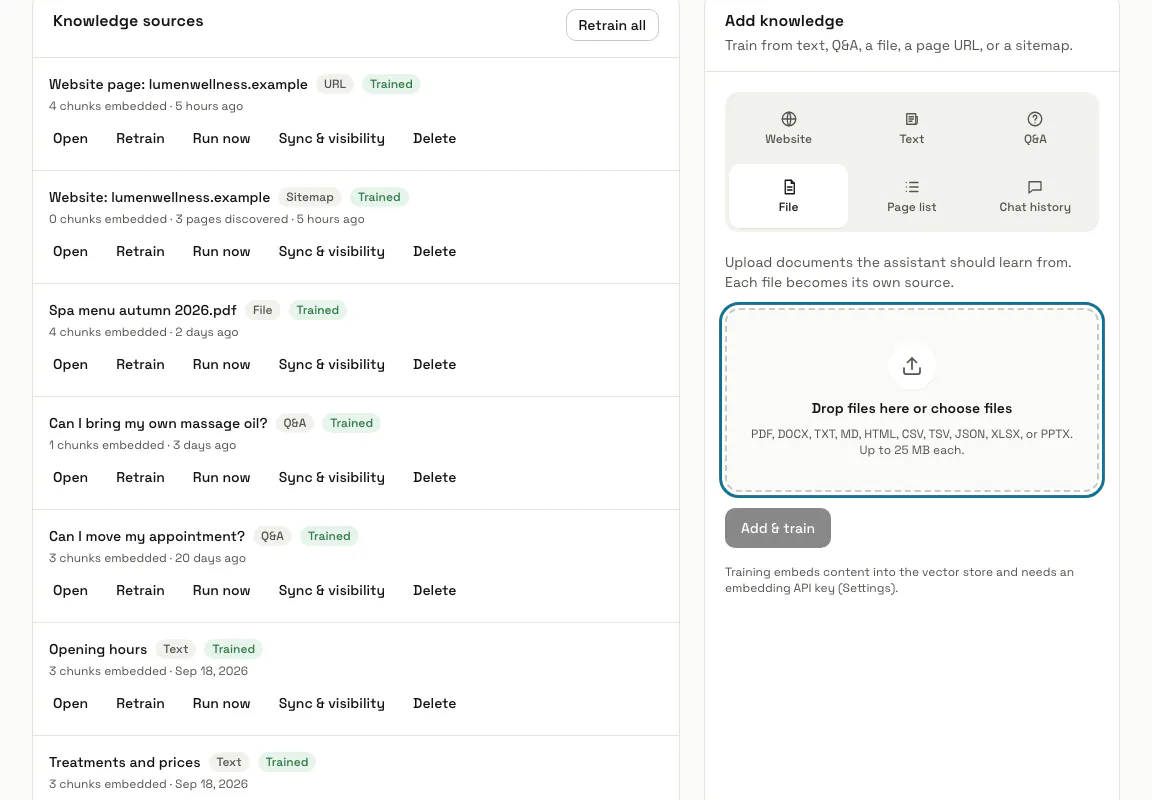
Task: Click the Add & train button
Action: click(x=778, y=528)
